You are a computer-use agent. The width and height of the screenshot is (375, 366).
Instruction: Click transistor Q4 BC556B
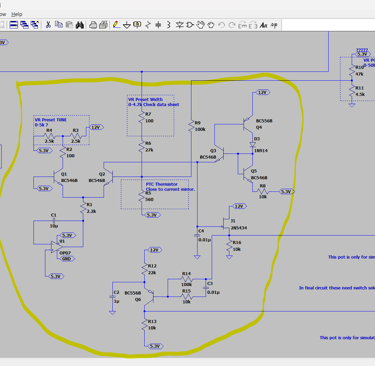coord(249,124)
